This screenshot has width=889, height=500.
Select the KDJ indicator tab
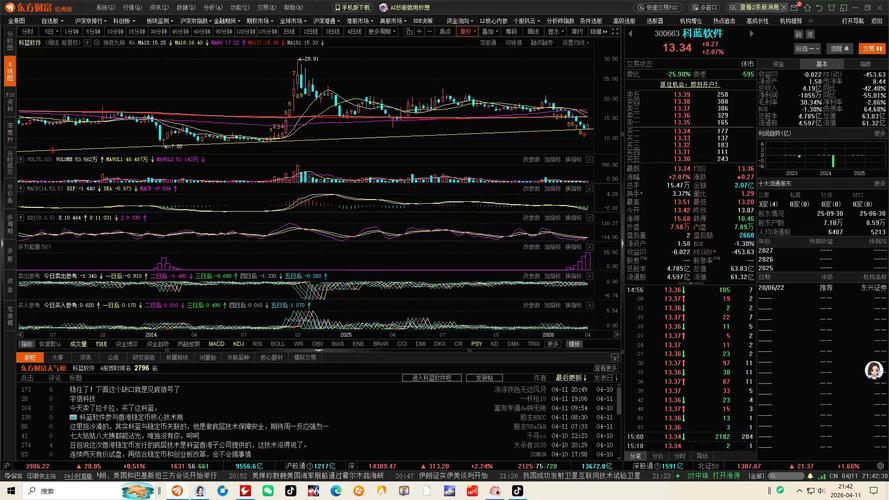(238, 344)
